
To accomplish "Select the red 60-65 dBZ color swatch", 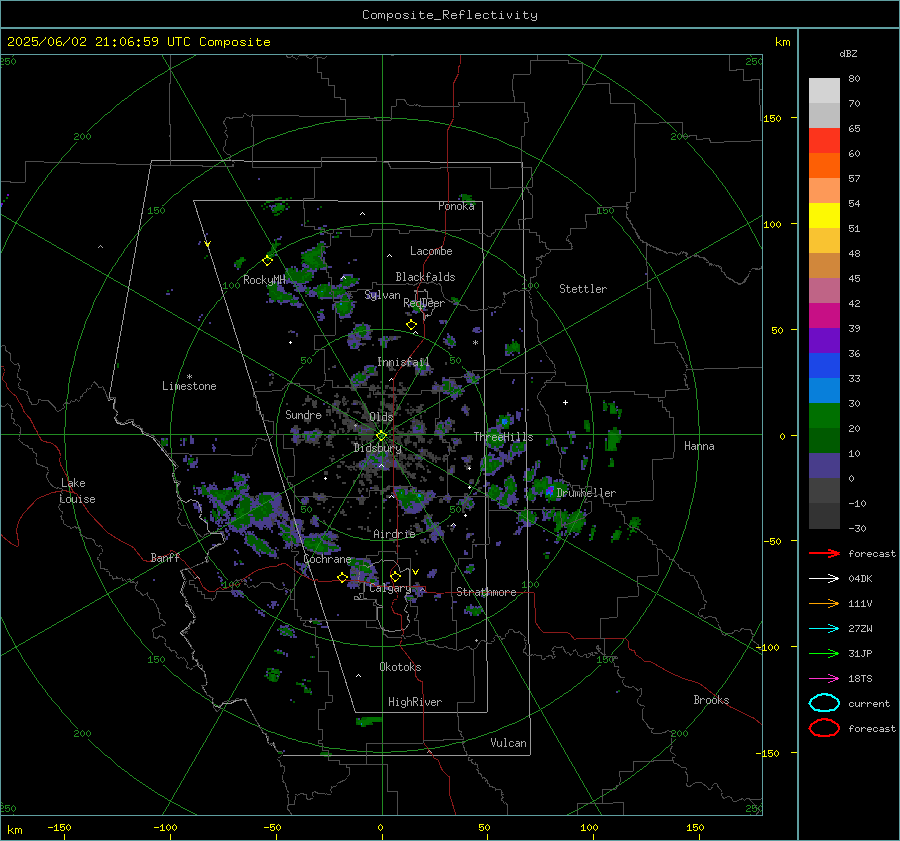I will [x=824, y=140].
